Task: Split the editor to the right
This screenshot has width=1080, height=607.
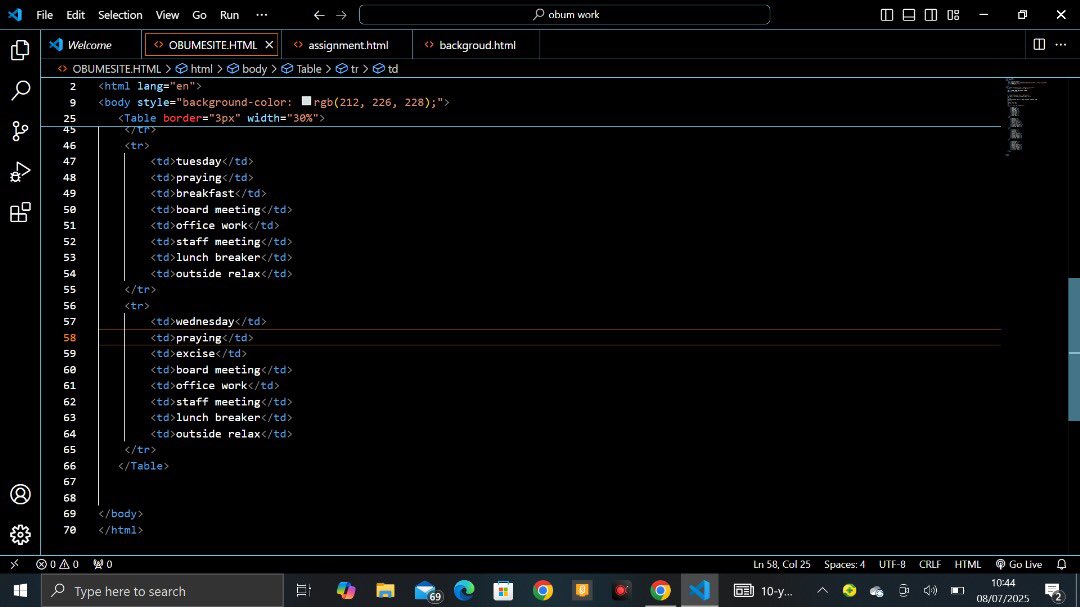Action: (1039, 44)
